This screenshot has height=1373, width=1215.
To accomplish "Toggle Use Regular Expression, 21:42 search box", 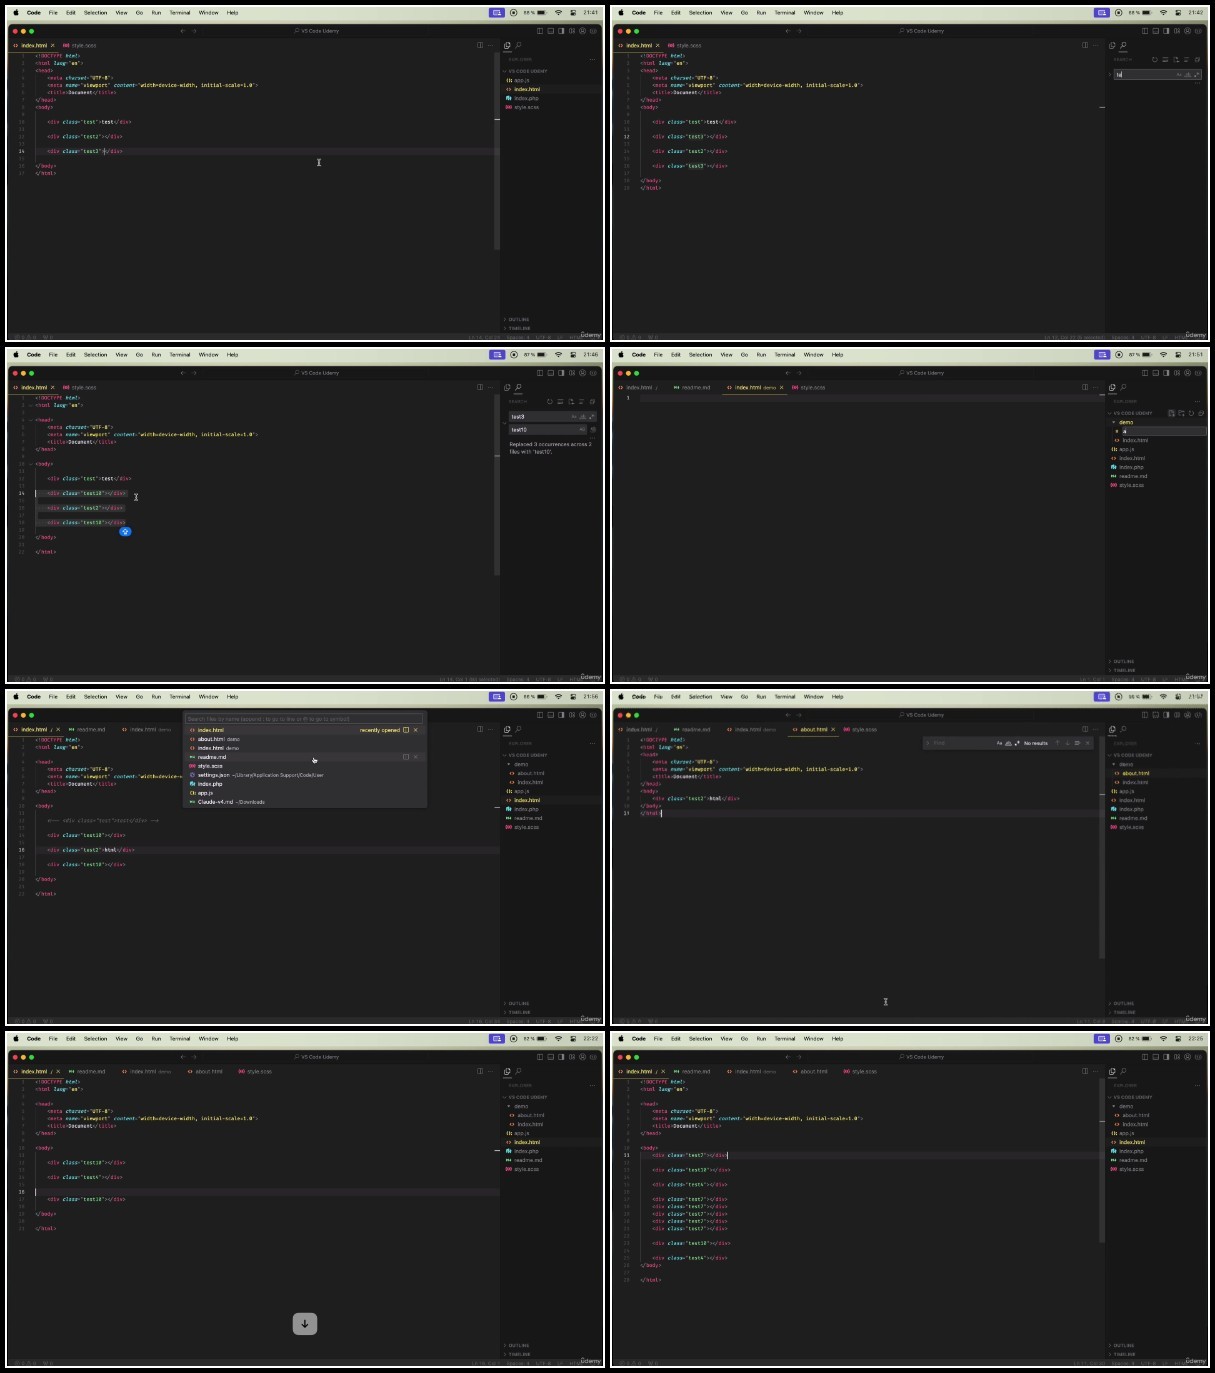I will pyautogui.click(x=1197, y=74).
